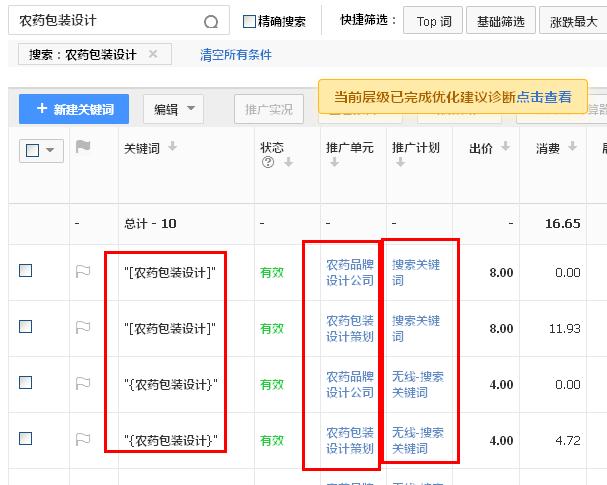Sort by 推广计划 column arrow
The width and height of the screenshot is (607, 485).
401,162
